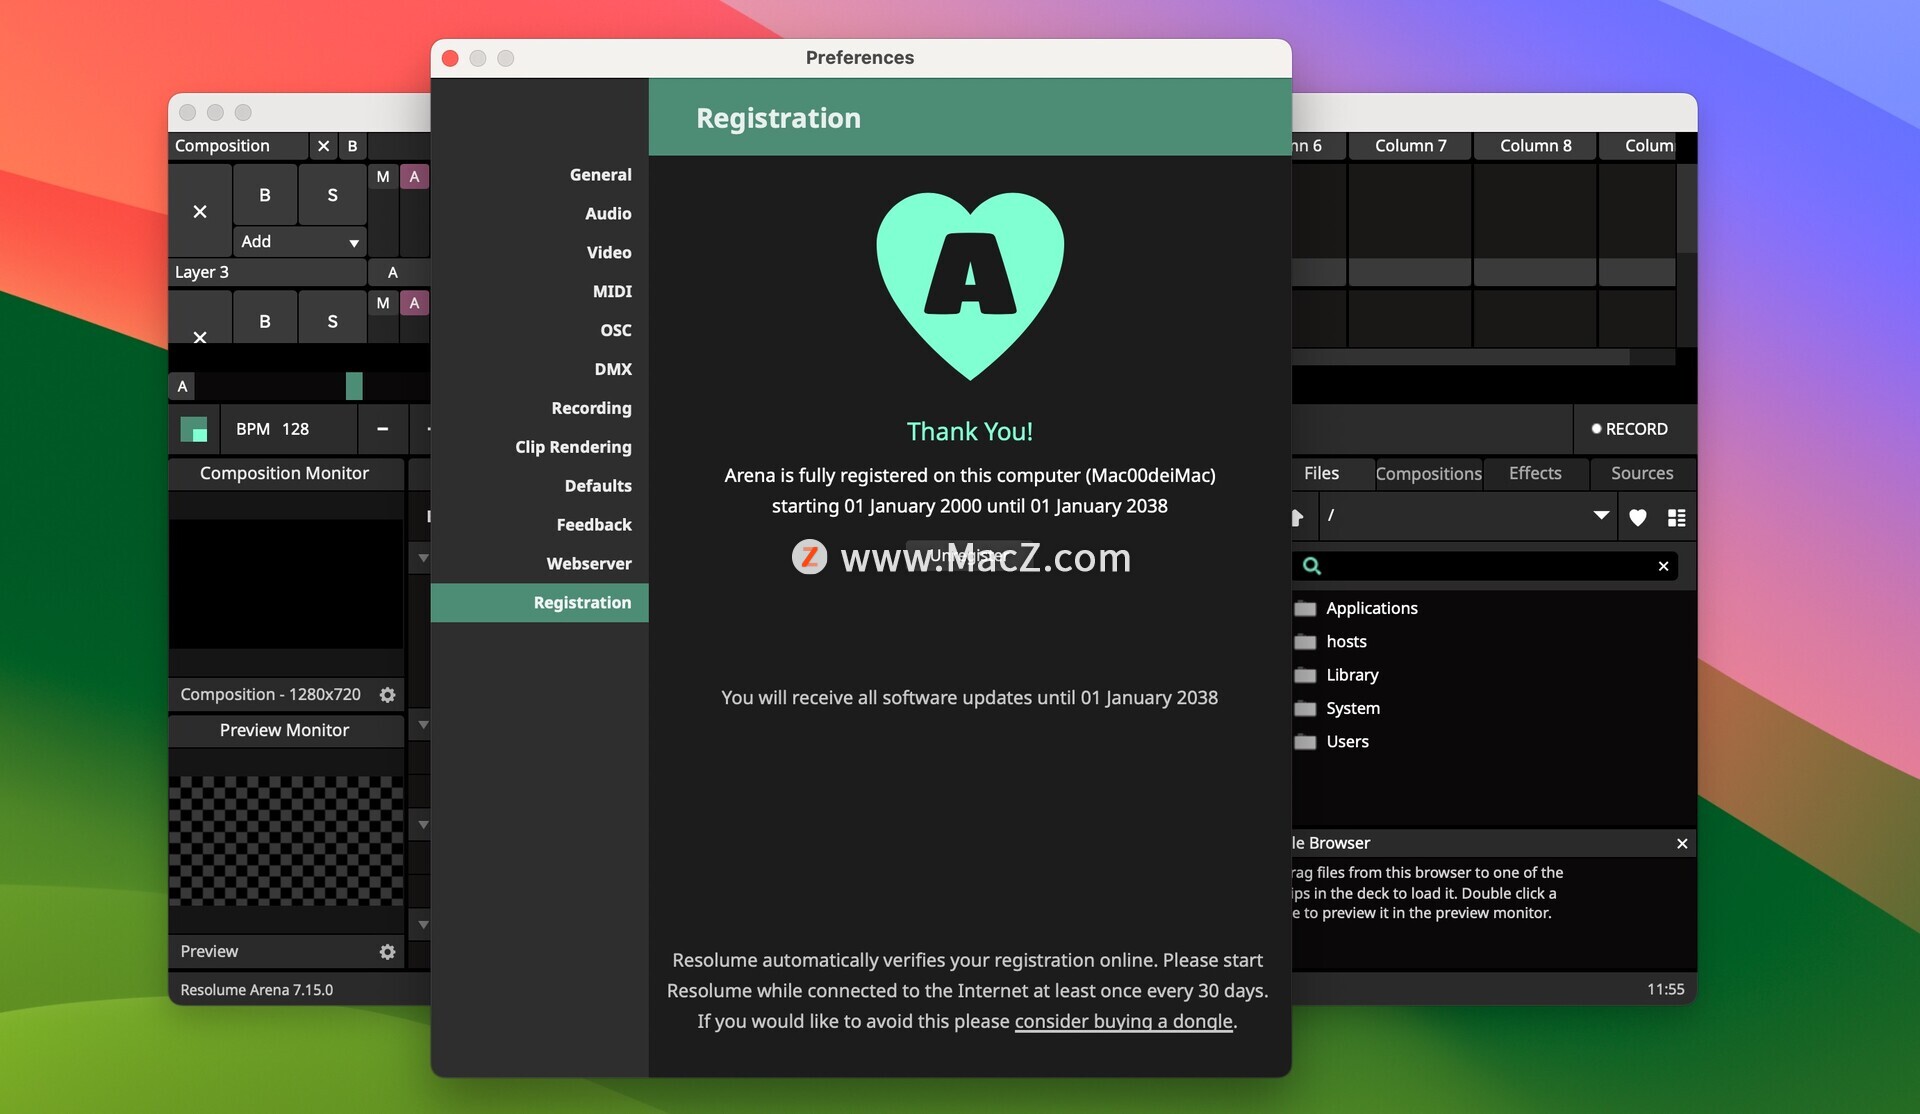The image size is (1920, 1114).
Task: Toggle Bypass on Layer 3
Action: pos(265,321)
